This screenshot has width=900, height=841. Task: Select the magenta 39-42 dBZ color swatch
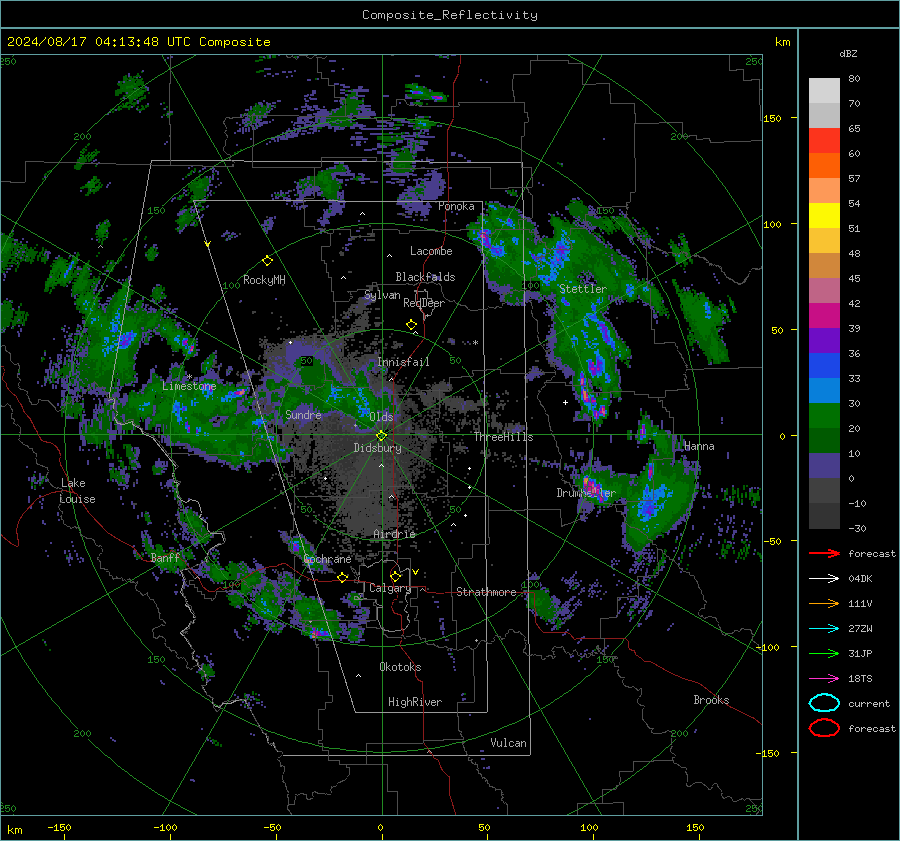pyautogui.click(x=824, y=316)
